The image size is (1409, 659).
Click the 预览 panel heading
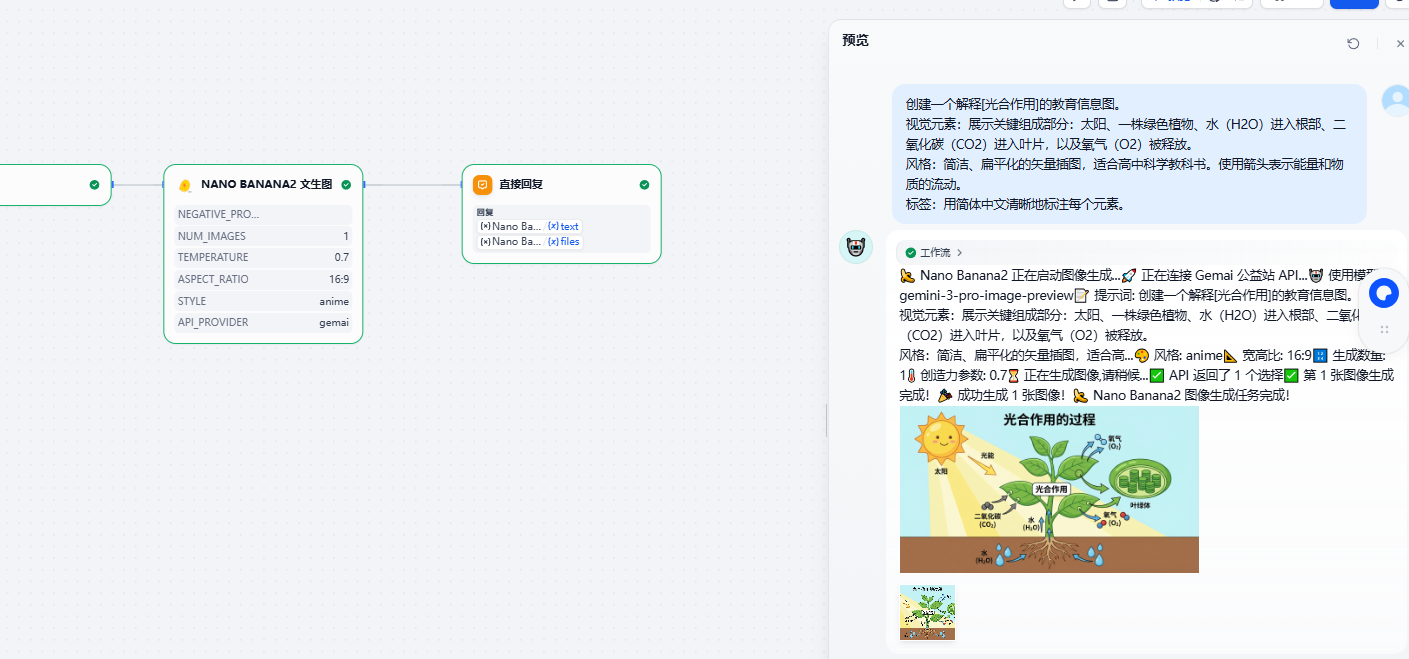[x=855, y=40]
